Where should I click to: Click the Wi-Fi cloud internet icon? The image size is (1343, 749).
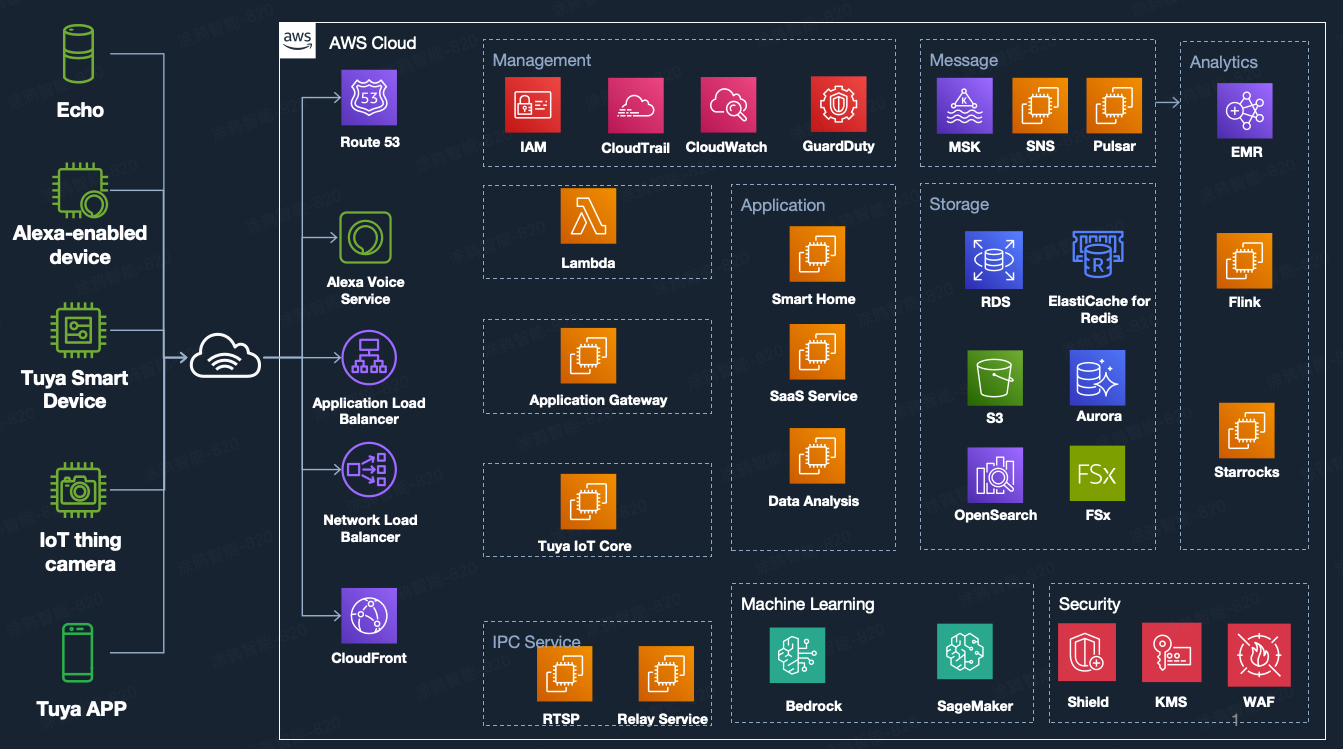point(226,357)
